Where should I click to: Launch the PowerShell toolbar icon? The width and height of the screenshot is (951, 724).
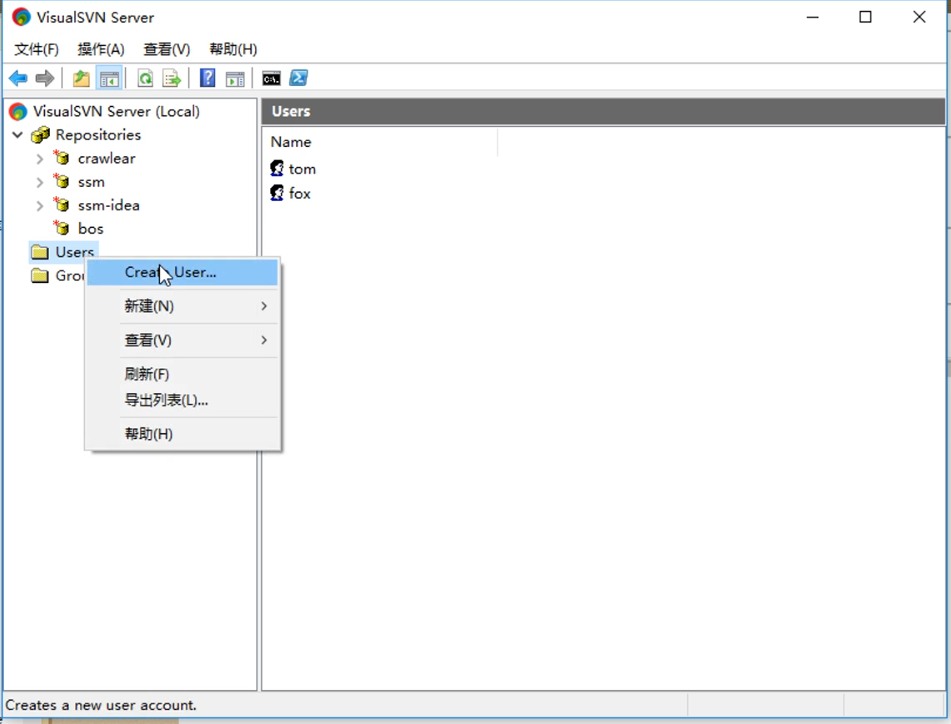(x=298, y=78)
